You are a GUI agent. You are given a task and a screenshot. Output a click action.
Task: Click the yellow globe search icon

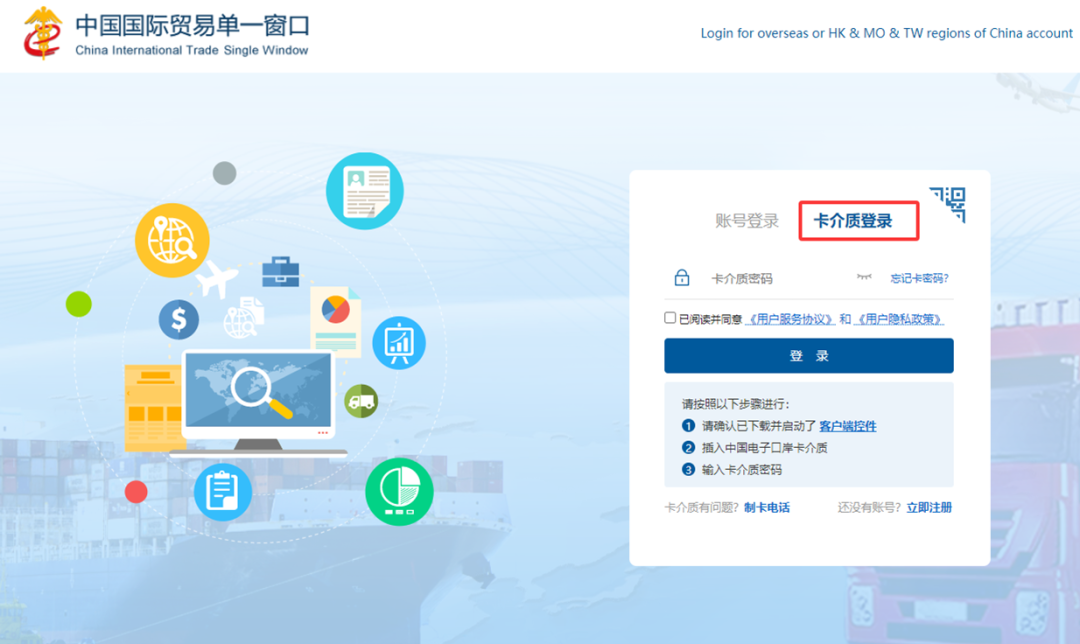[172, 240]
